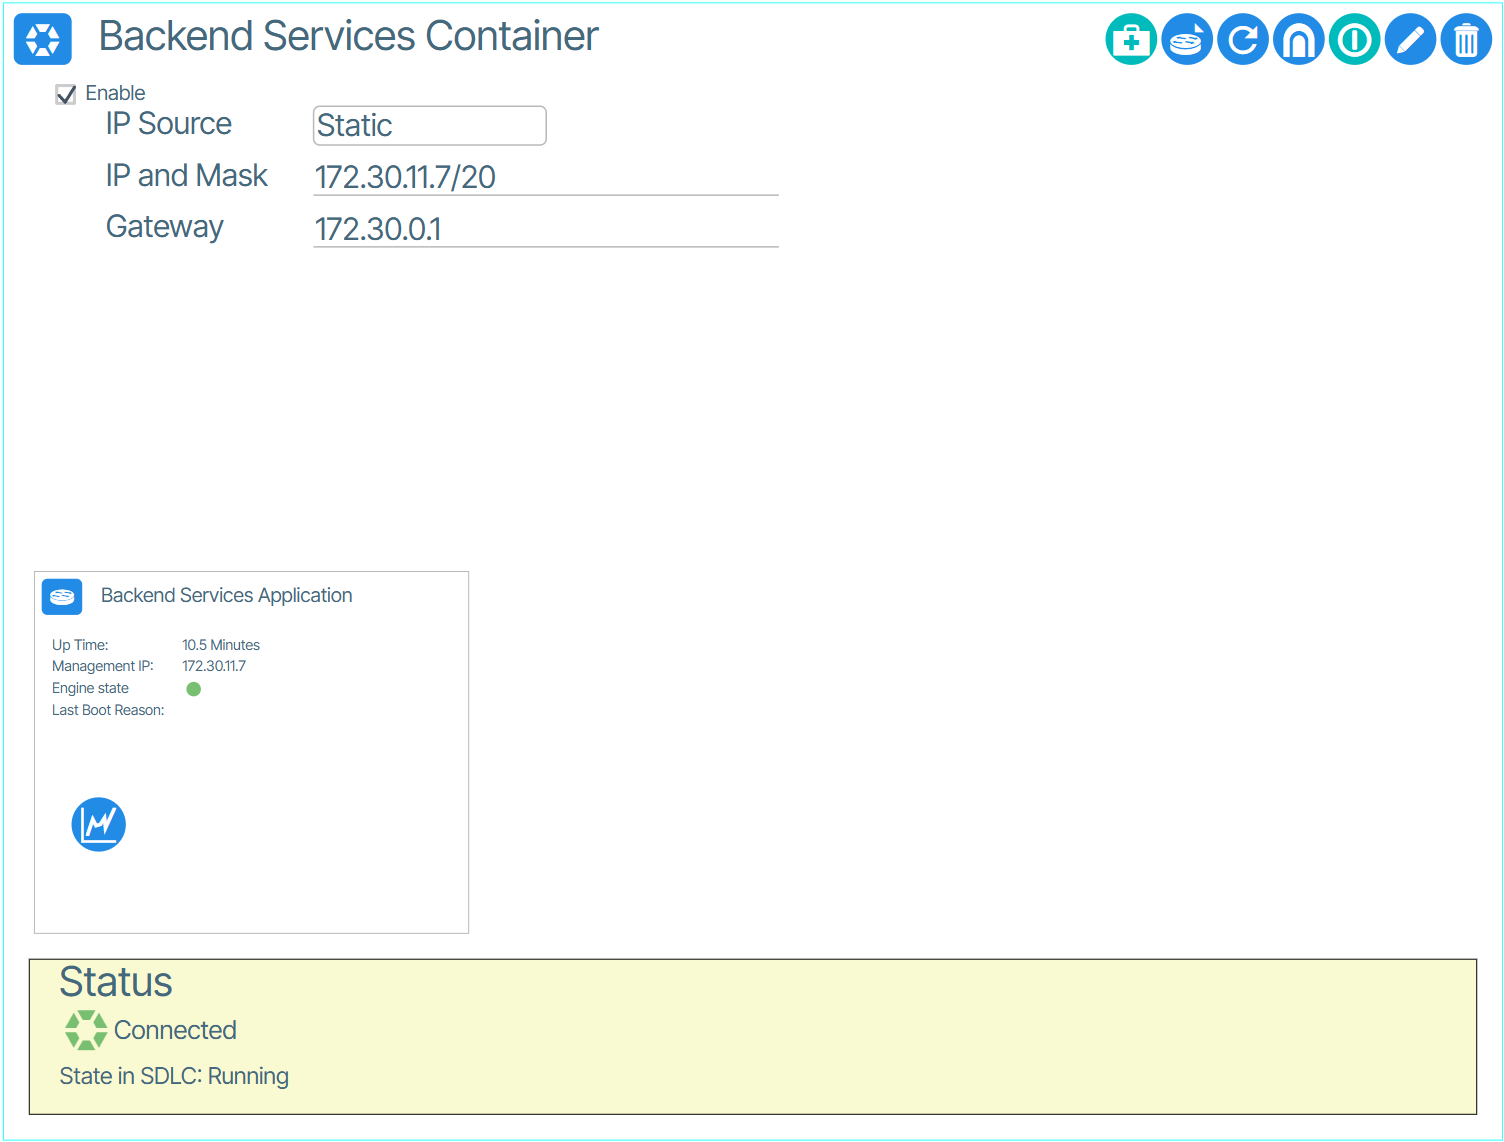The width and height of the screenshot is (1504, 1142).
Task: Toggle the container power button
Action: point(1355,40)
